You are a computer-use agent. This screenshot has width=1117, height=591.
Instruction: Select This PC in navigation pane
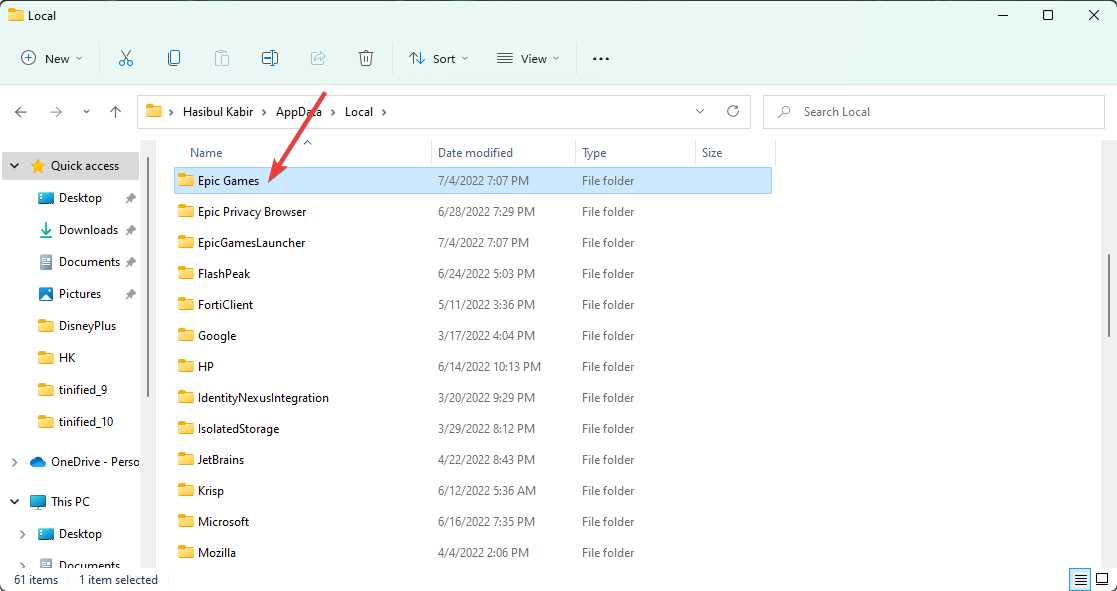(60, 502)
